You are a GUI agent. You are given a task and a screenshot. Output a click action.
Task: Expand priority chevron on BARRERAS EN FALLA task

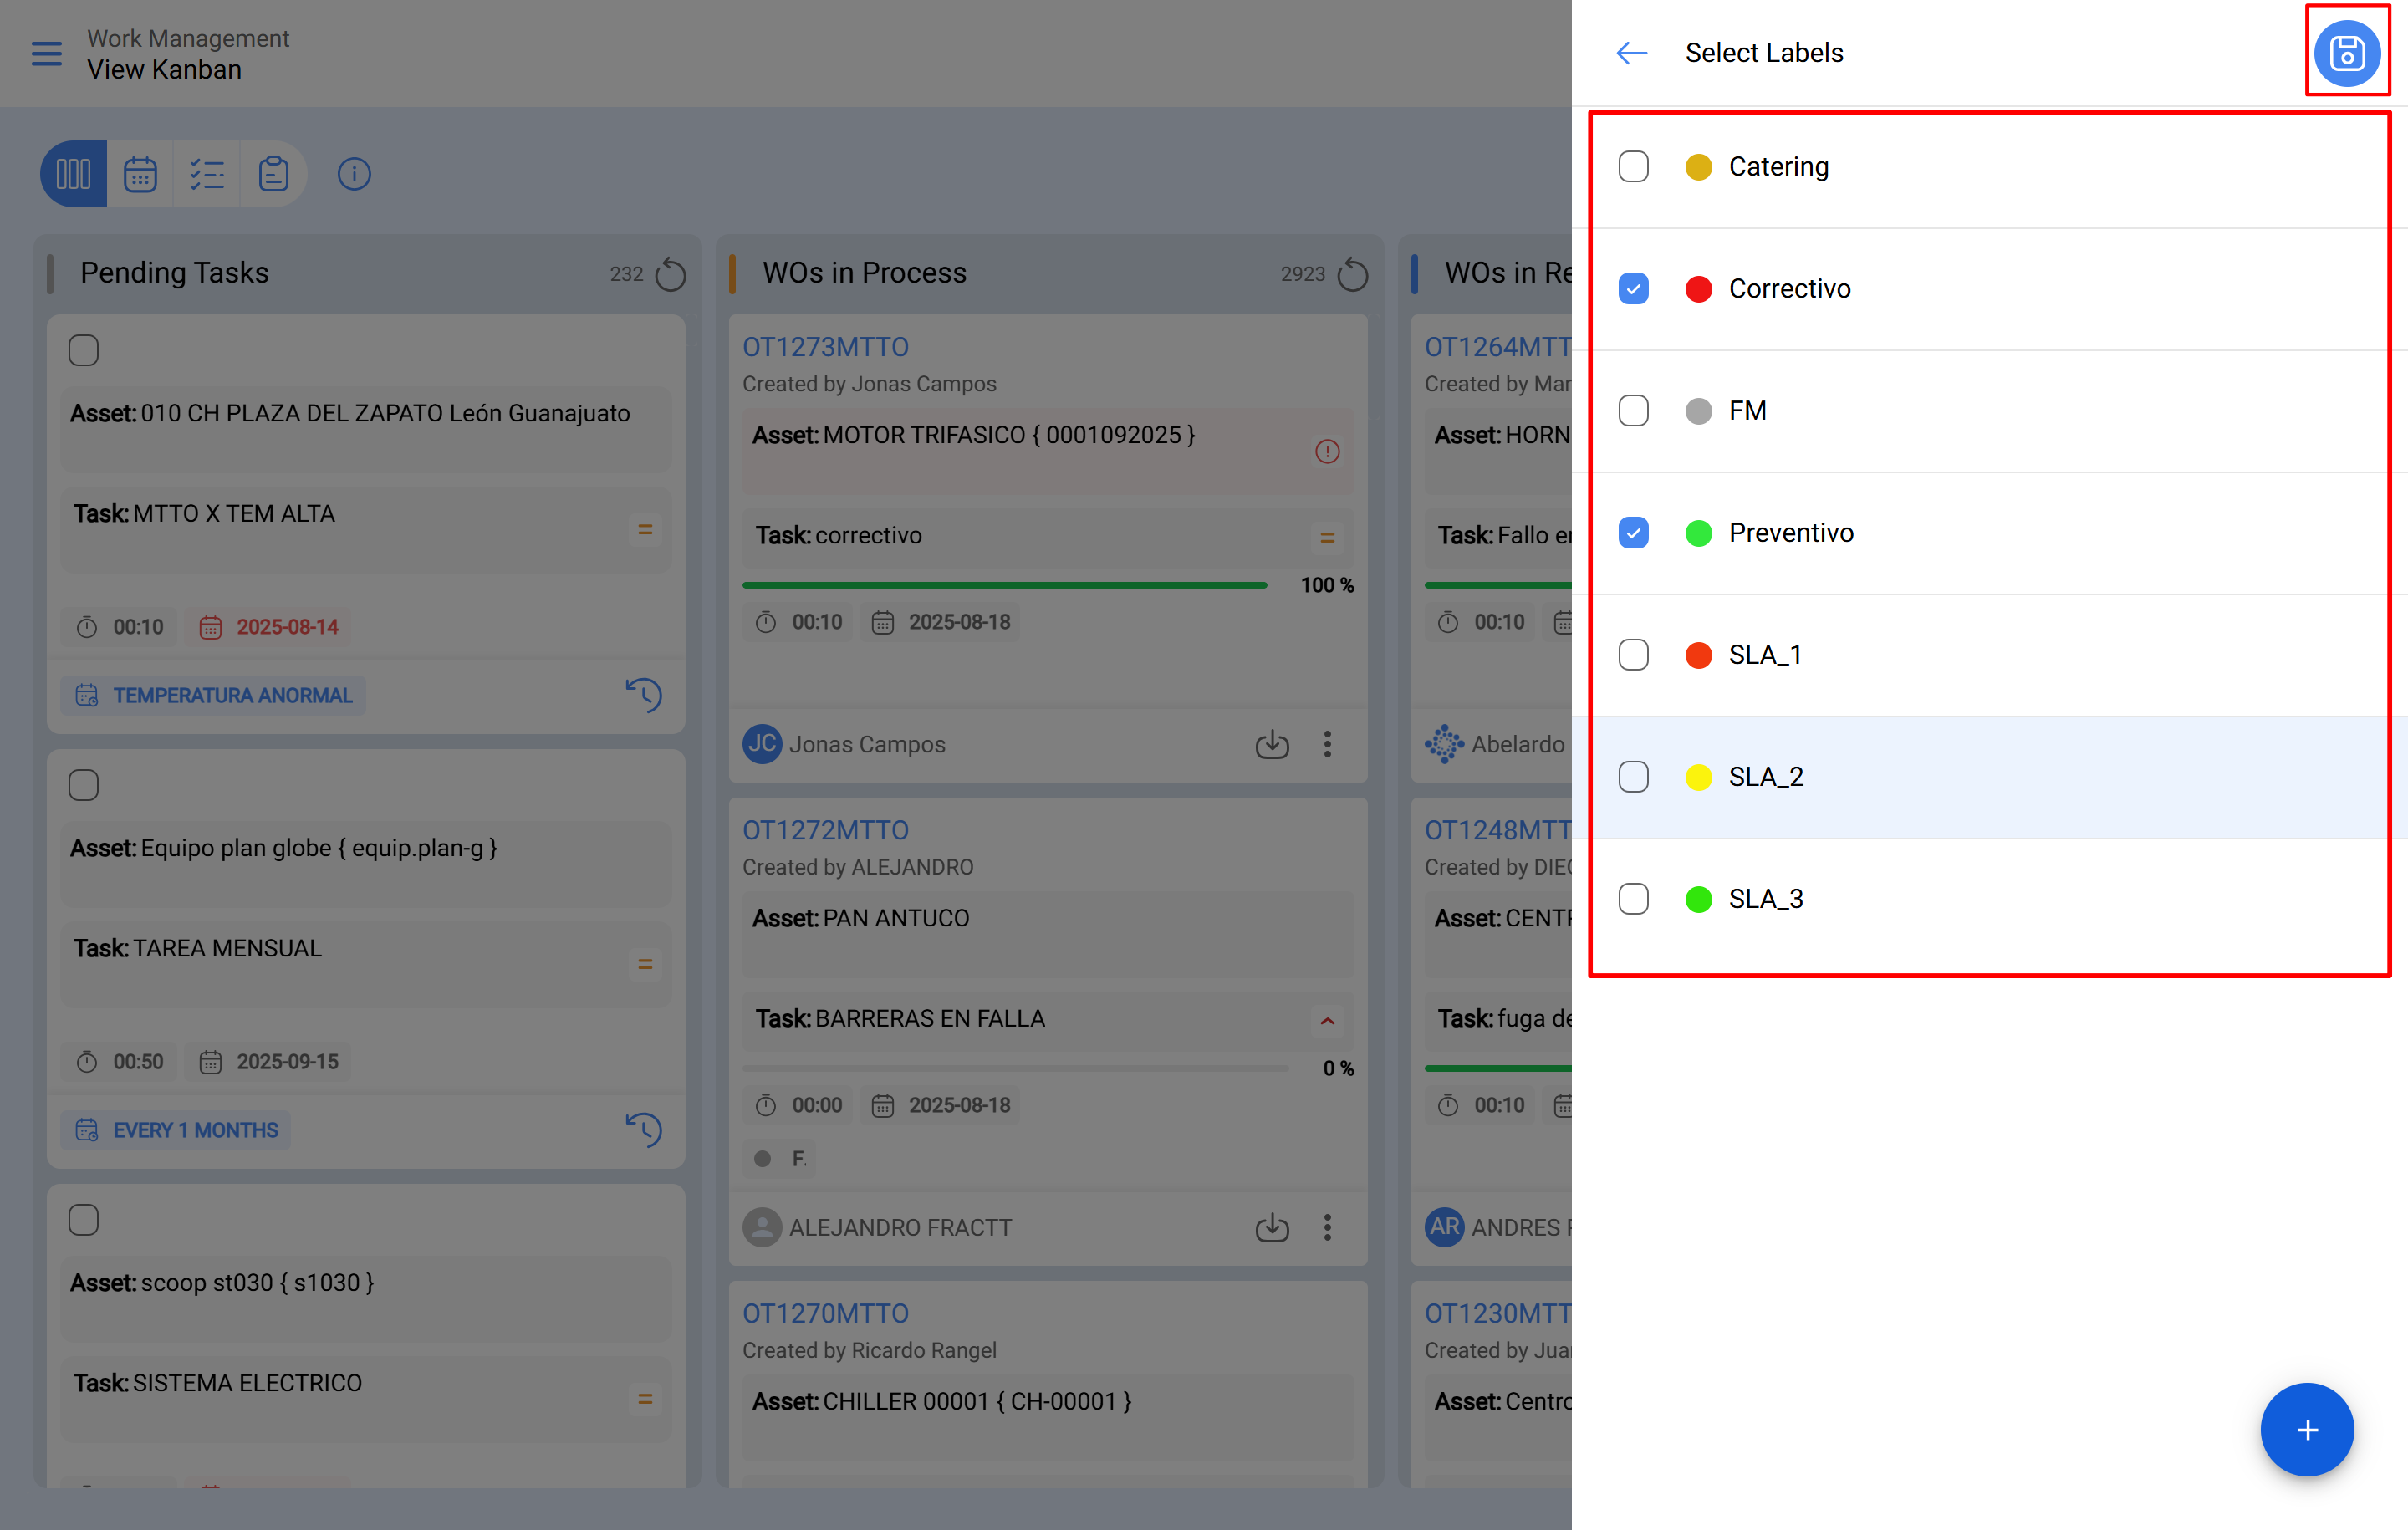(1327, 1021)
